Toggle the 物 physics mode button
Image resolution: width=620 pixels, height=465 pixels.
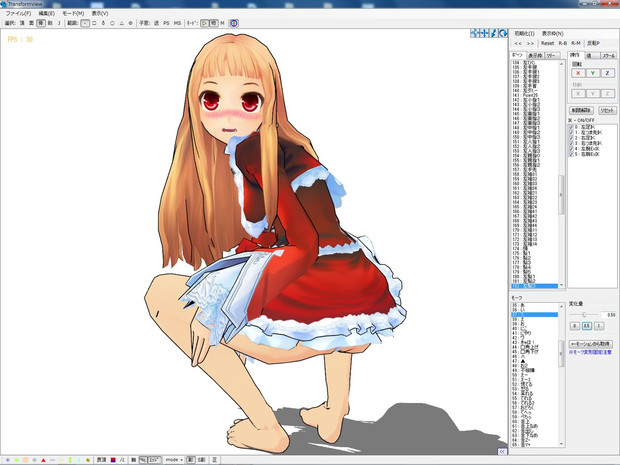point(214,23)
